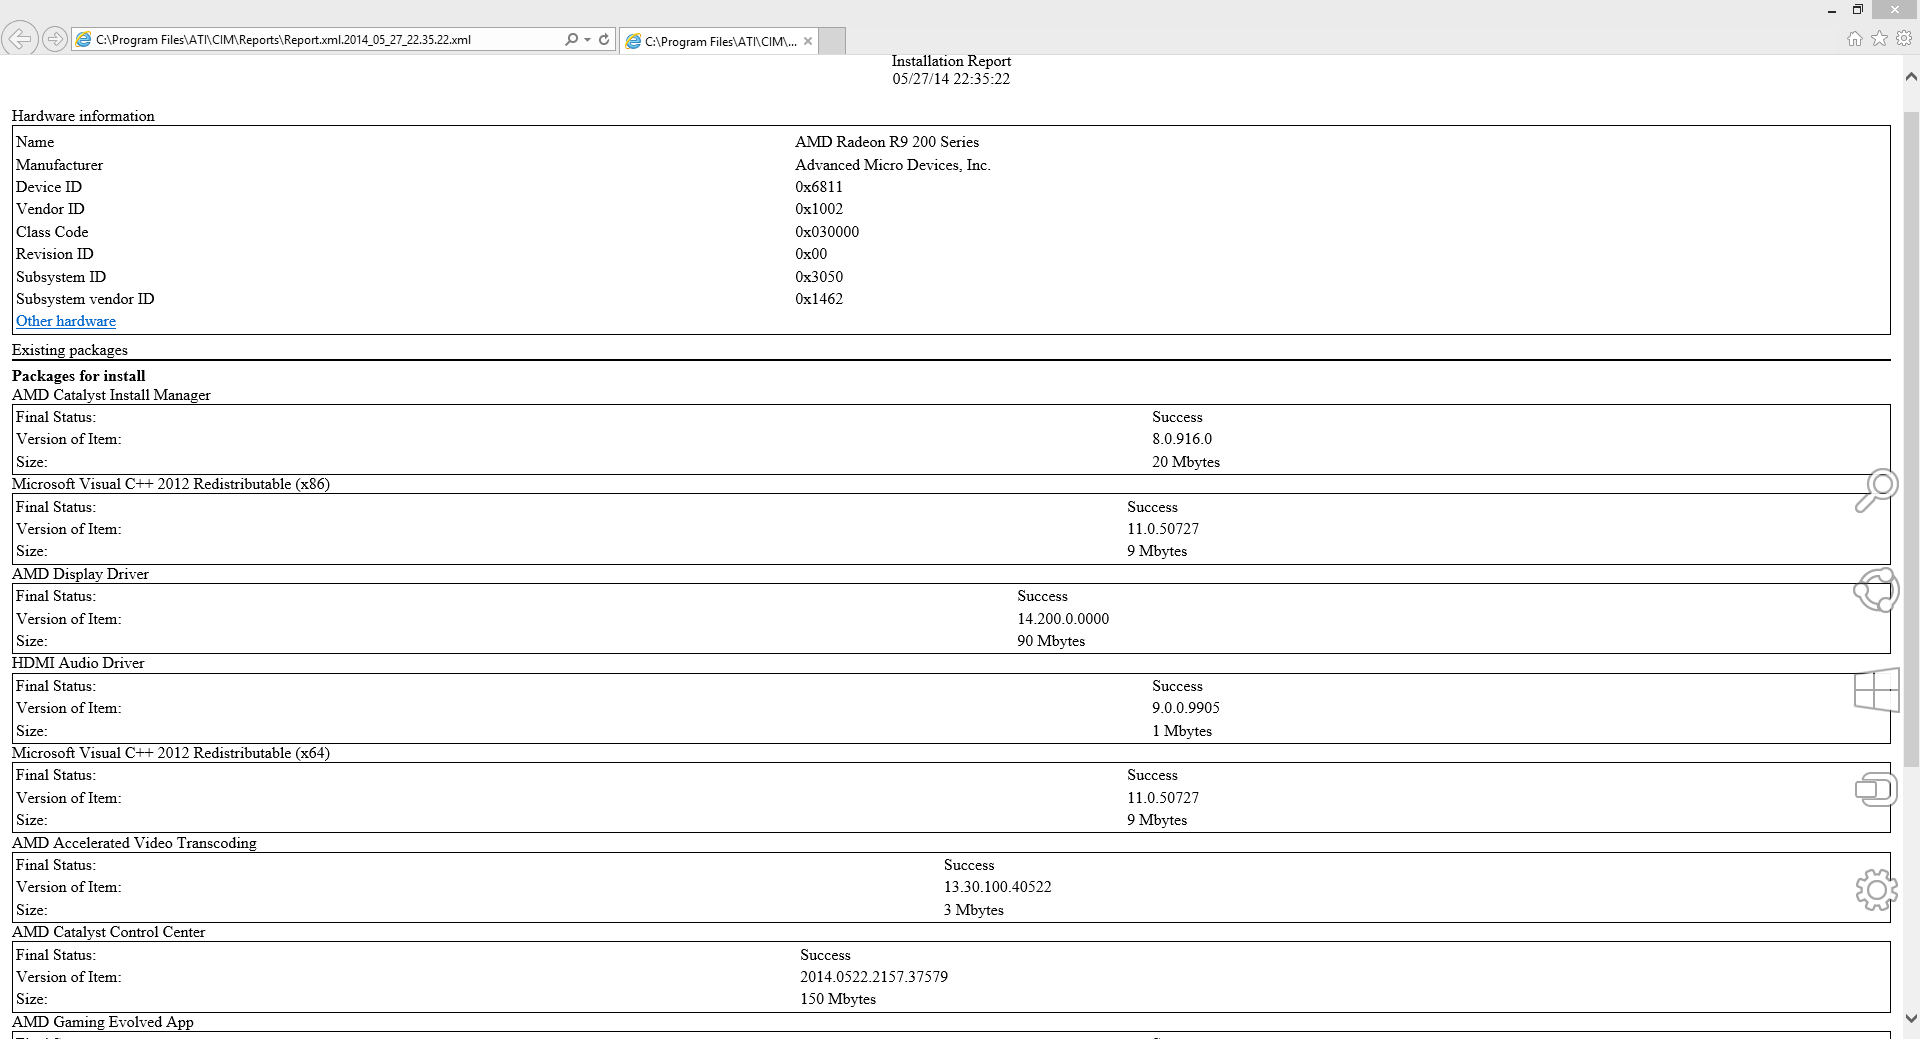Restore down the browser window
1920x1039 pixels.
(1858, 10)
